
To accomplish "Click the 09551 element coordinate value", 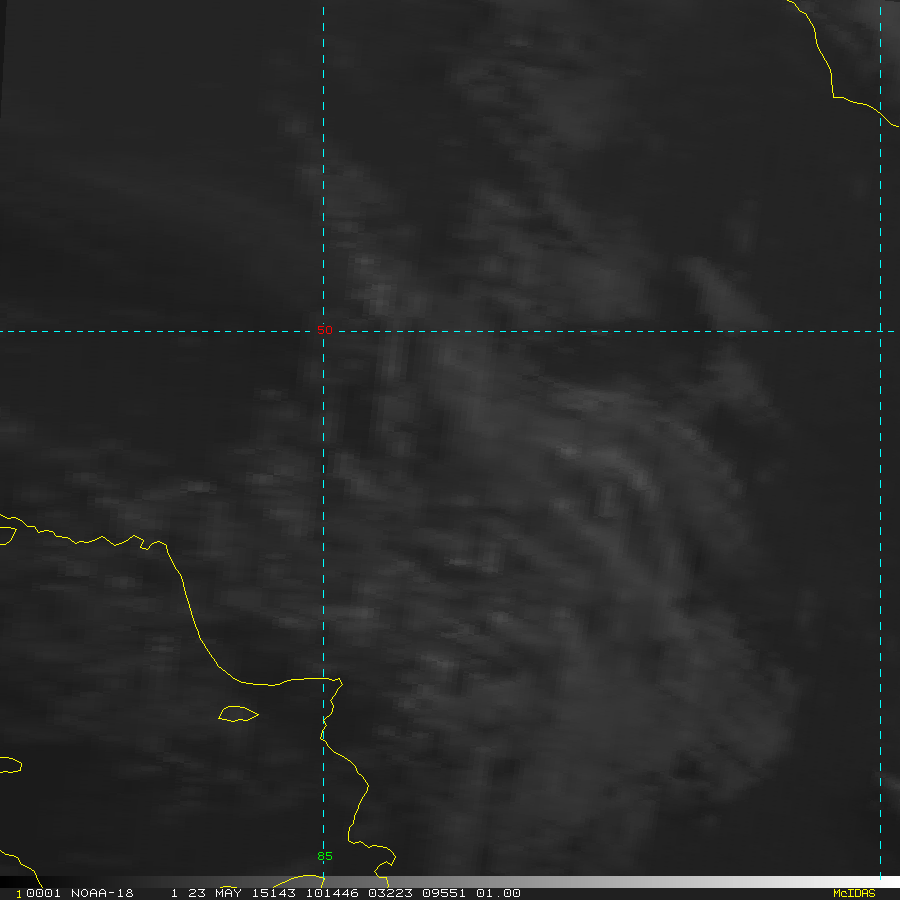I will click(x=445, y=893).
